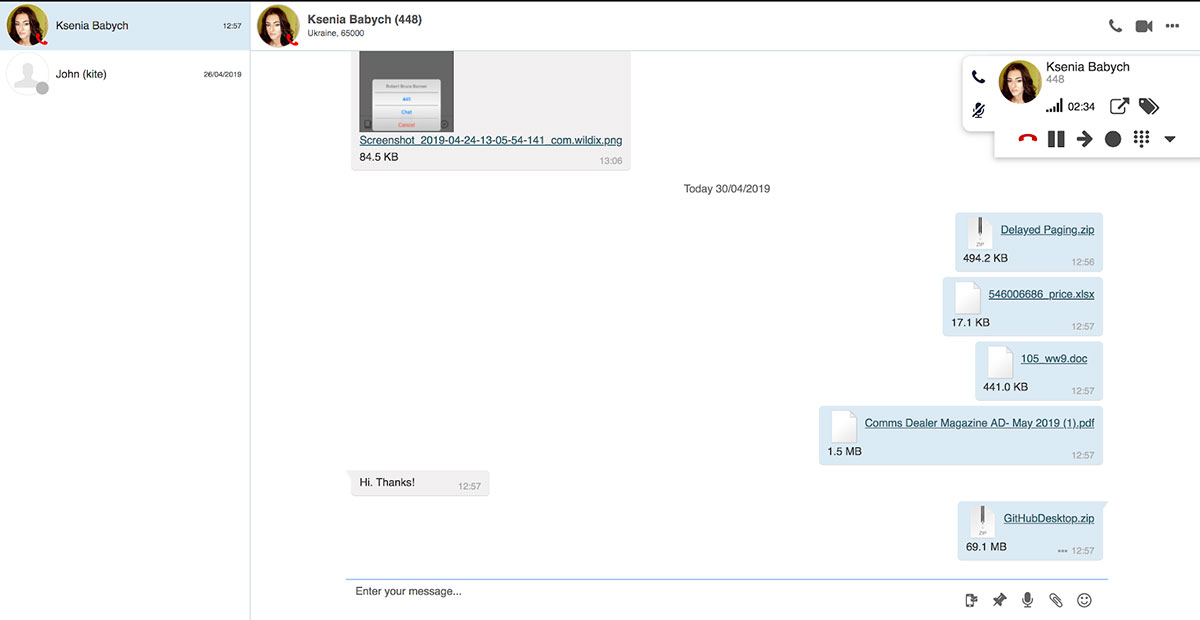Open the 105_ww9.doc file
Screen dimensions: 1200x620
click(1055, 358)
